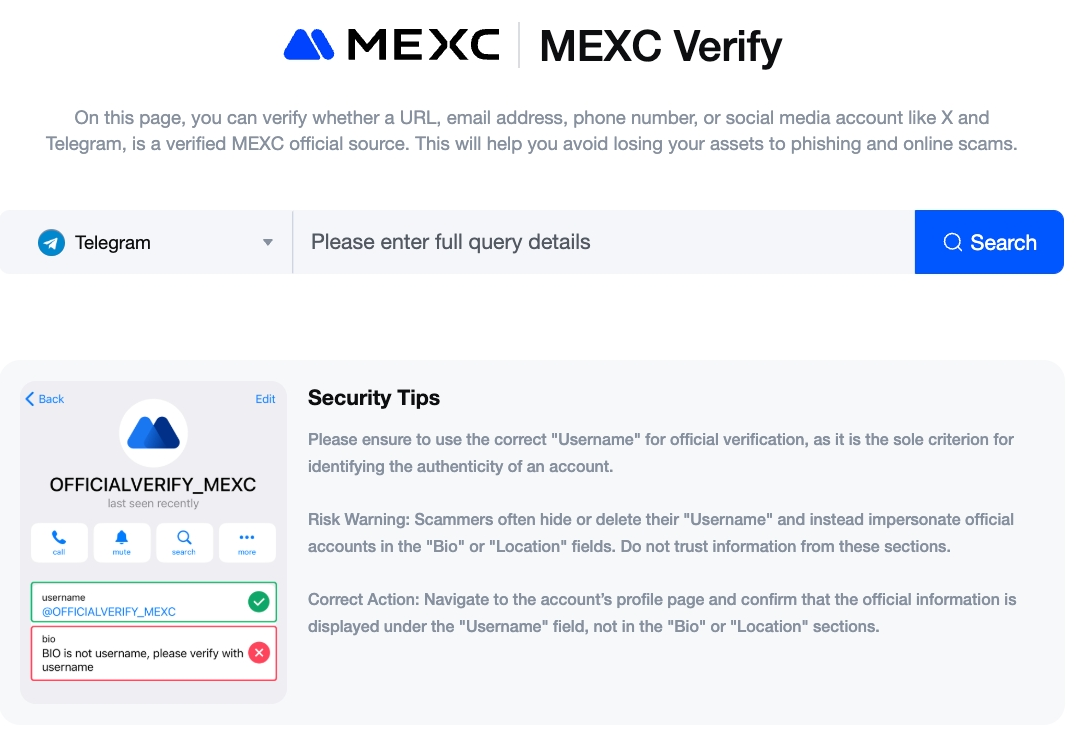
Task: Click the red X icon on bio
Action: coord(258,653)
